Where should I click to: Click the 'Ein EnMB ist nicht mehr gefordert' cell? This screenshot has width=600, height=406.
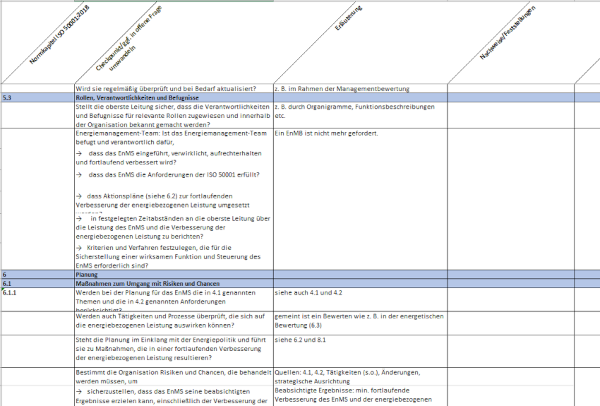click(x=358, y=134)
